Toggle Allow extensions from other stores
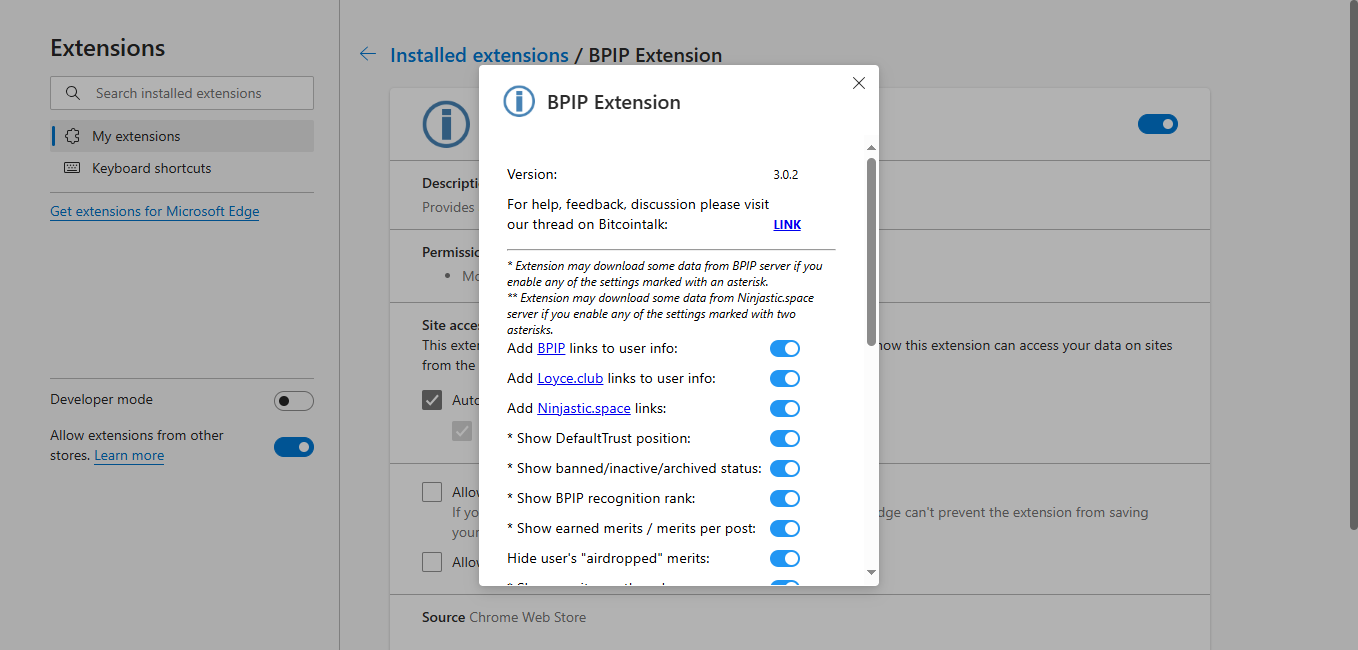Screen dimensions: 1358x650 coord(294,447)
